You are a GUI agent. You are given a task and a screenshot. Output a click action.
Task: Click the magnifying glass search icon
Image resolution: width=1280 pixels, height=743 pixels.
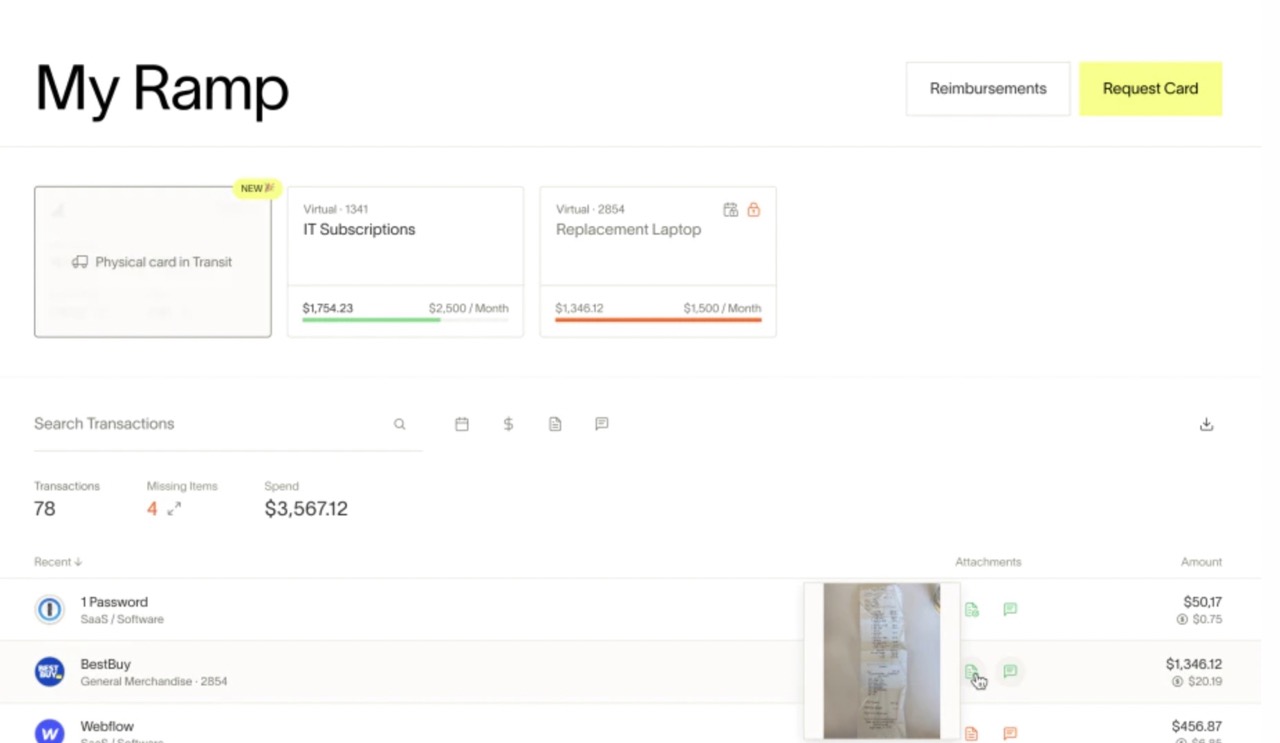(399, 424)
